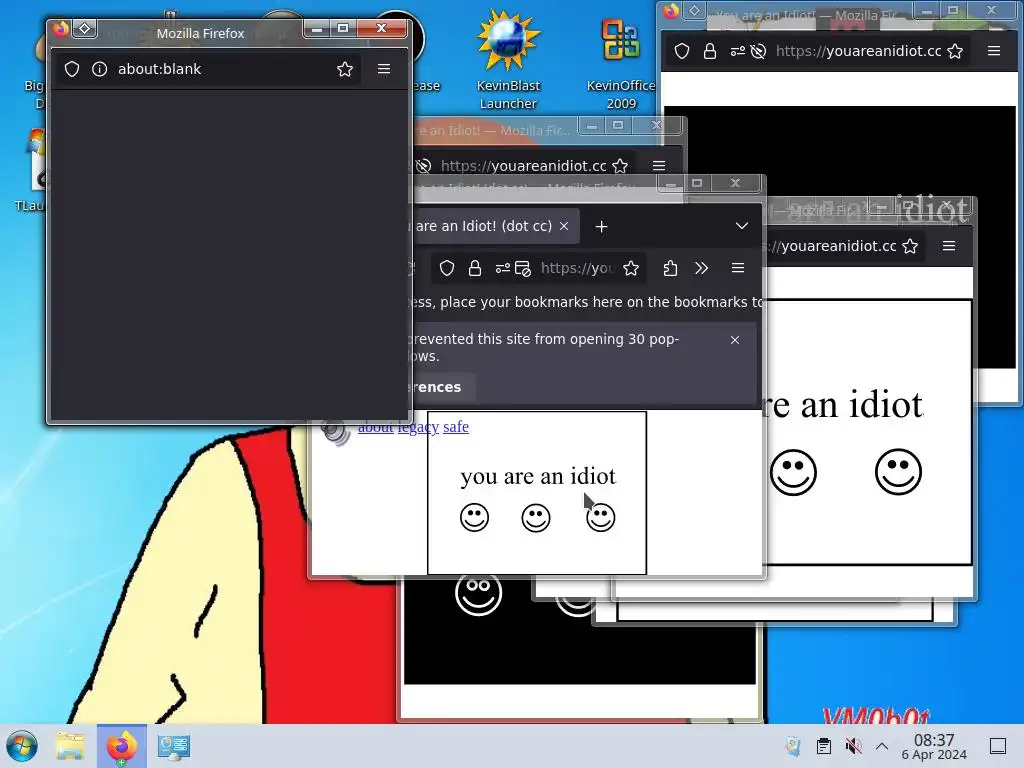Open permissions icon in top-right youareanidiot window
This screenshot has height=768, width=1024.
[737, 51]
